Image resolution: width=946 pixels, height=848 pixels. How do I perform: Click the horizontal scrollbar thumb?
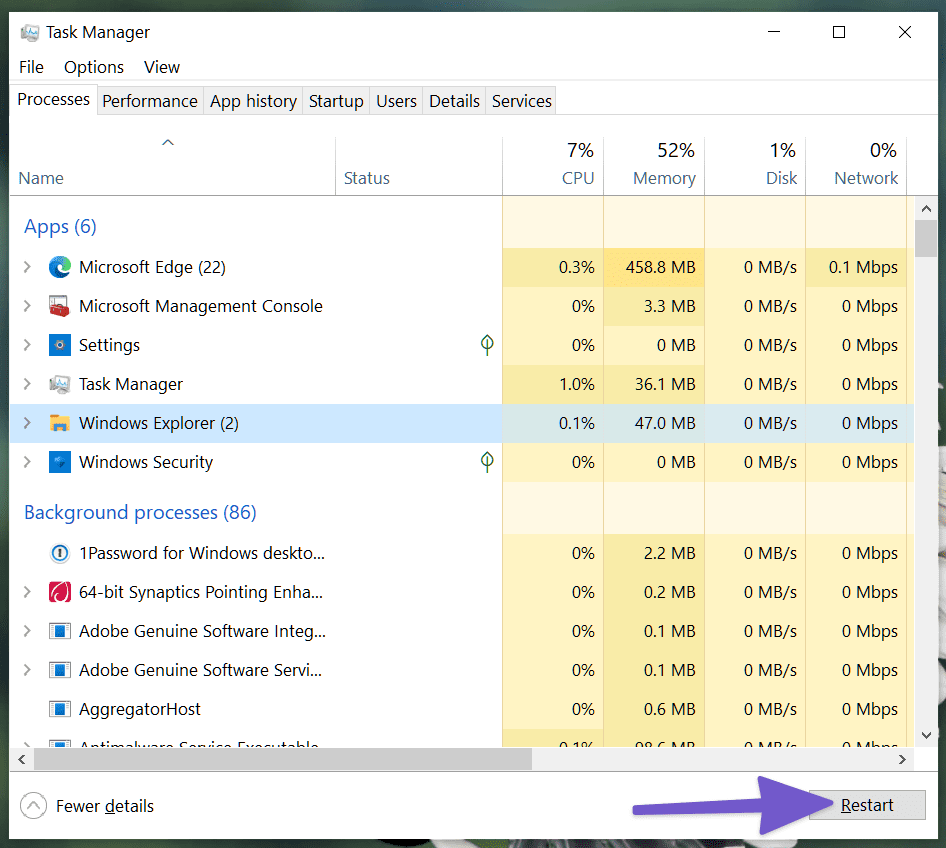[283, 759]
